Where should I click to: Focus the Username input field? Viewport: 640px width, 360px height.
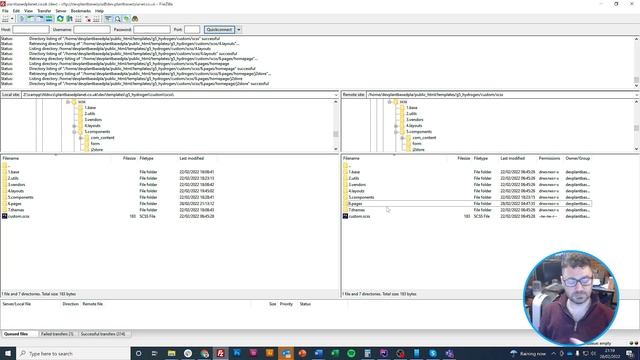(x=92, y=29)
